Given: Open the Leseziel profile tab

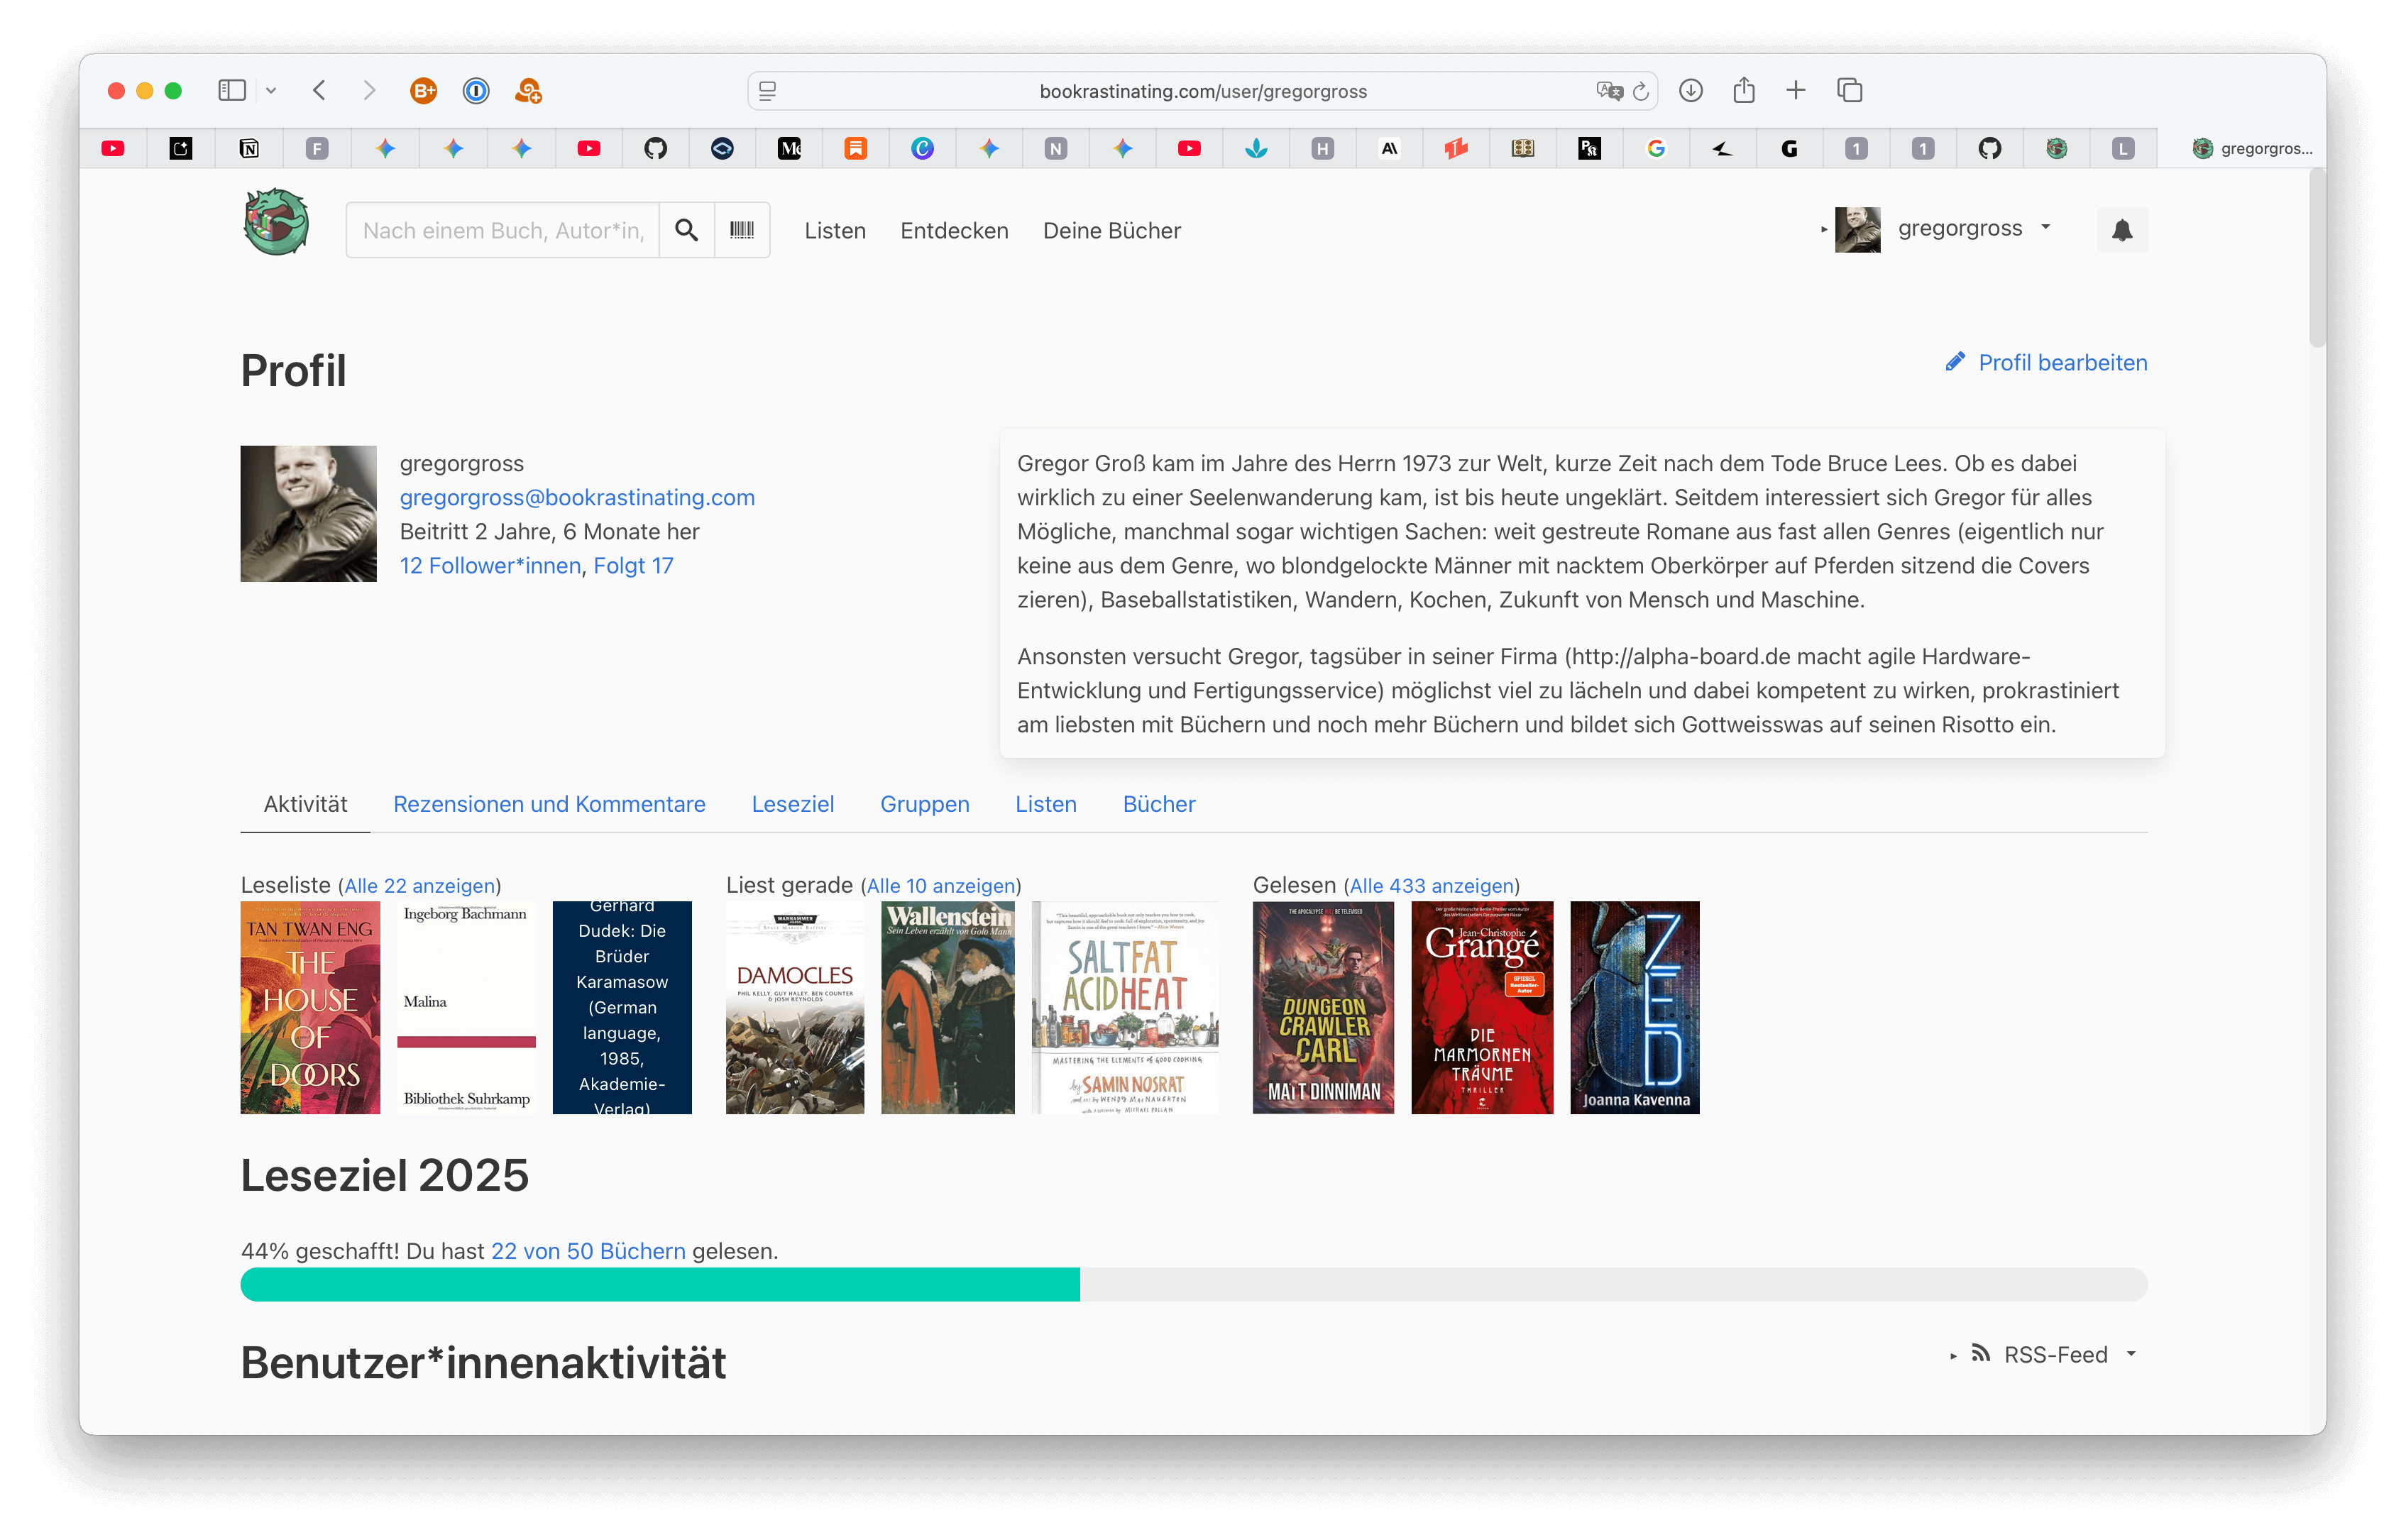Looking at the screenshot, I should 792,803.
